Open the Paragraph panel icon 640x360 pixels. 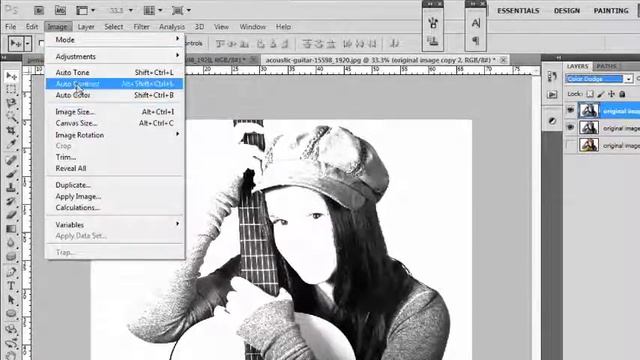pos(476,41)
